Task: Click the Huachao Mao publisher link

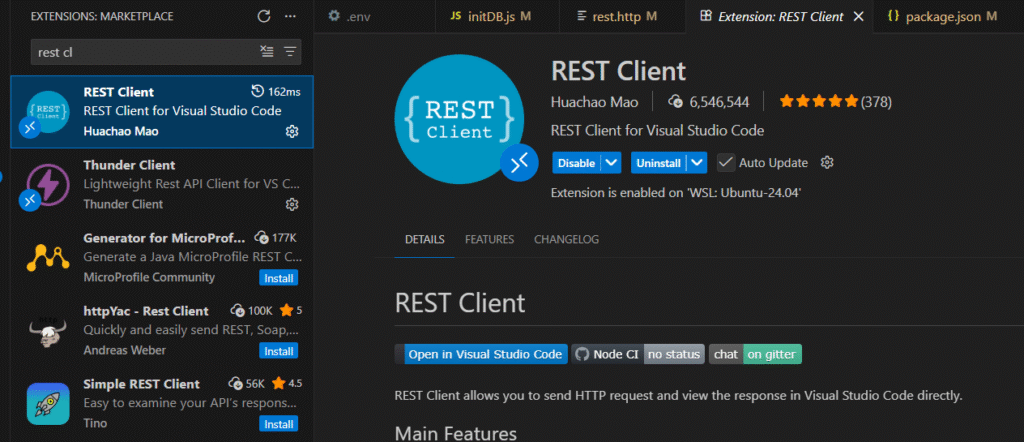Action: click(594, 102)
